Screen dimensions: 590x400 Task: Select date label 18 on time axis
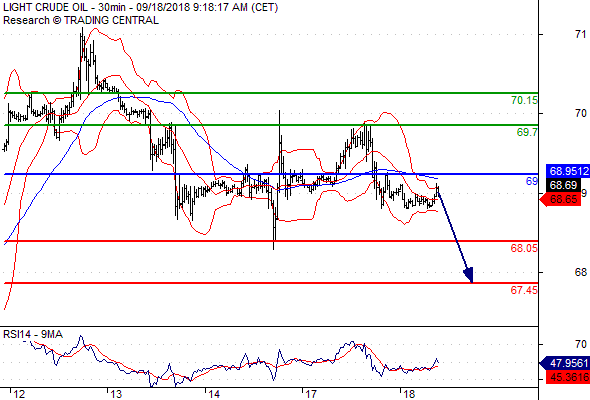tap(409, 394)
